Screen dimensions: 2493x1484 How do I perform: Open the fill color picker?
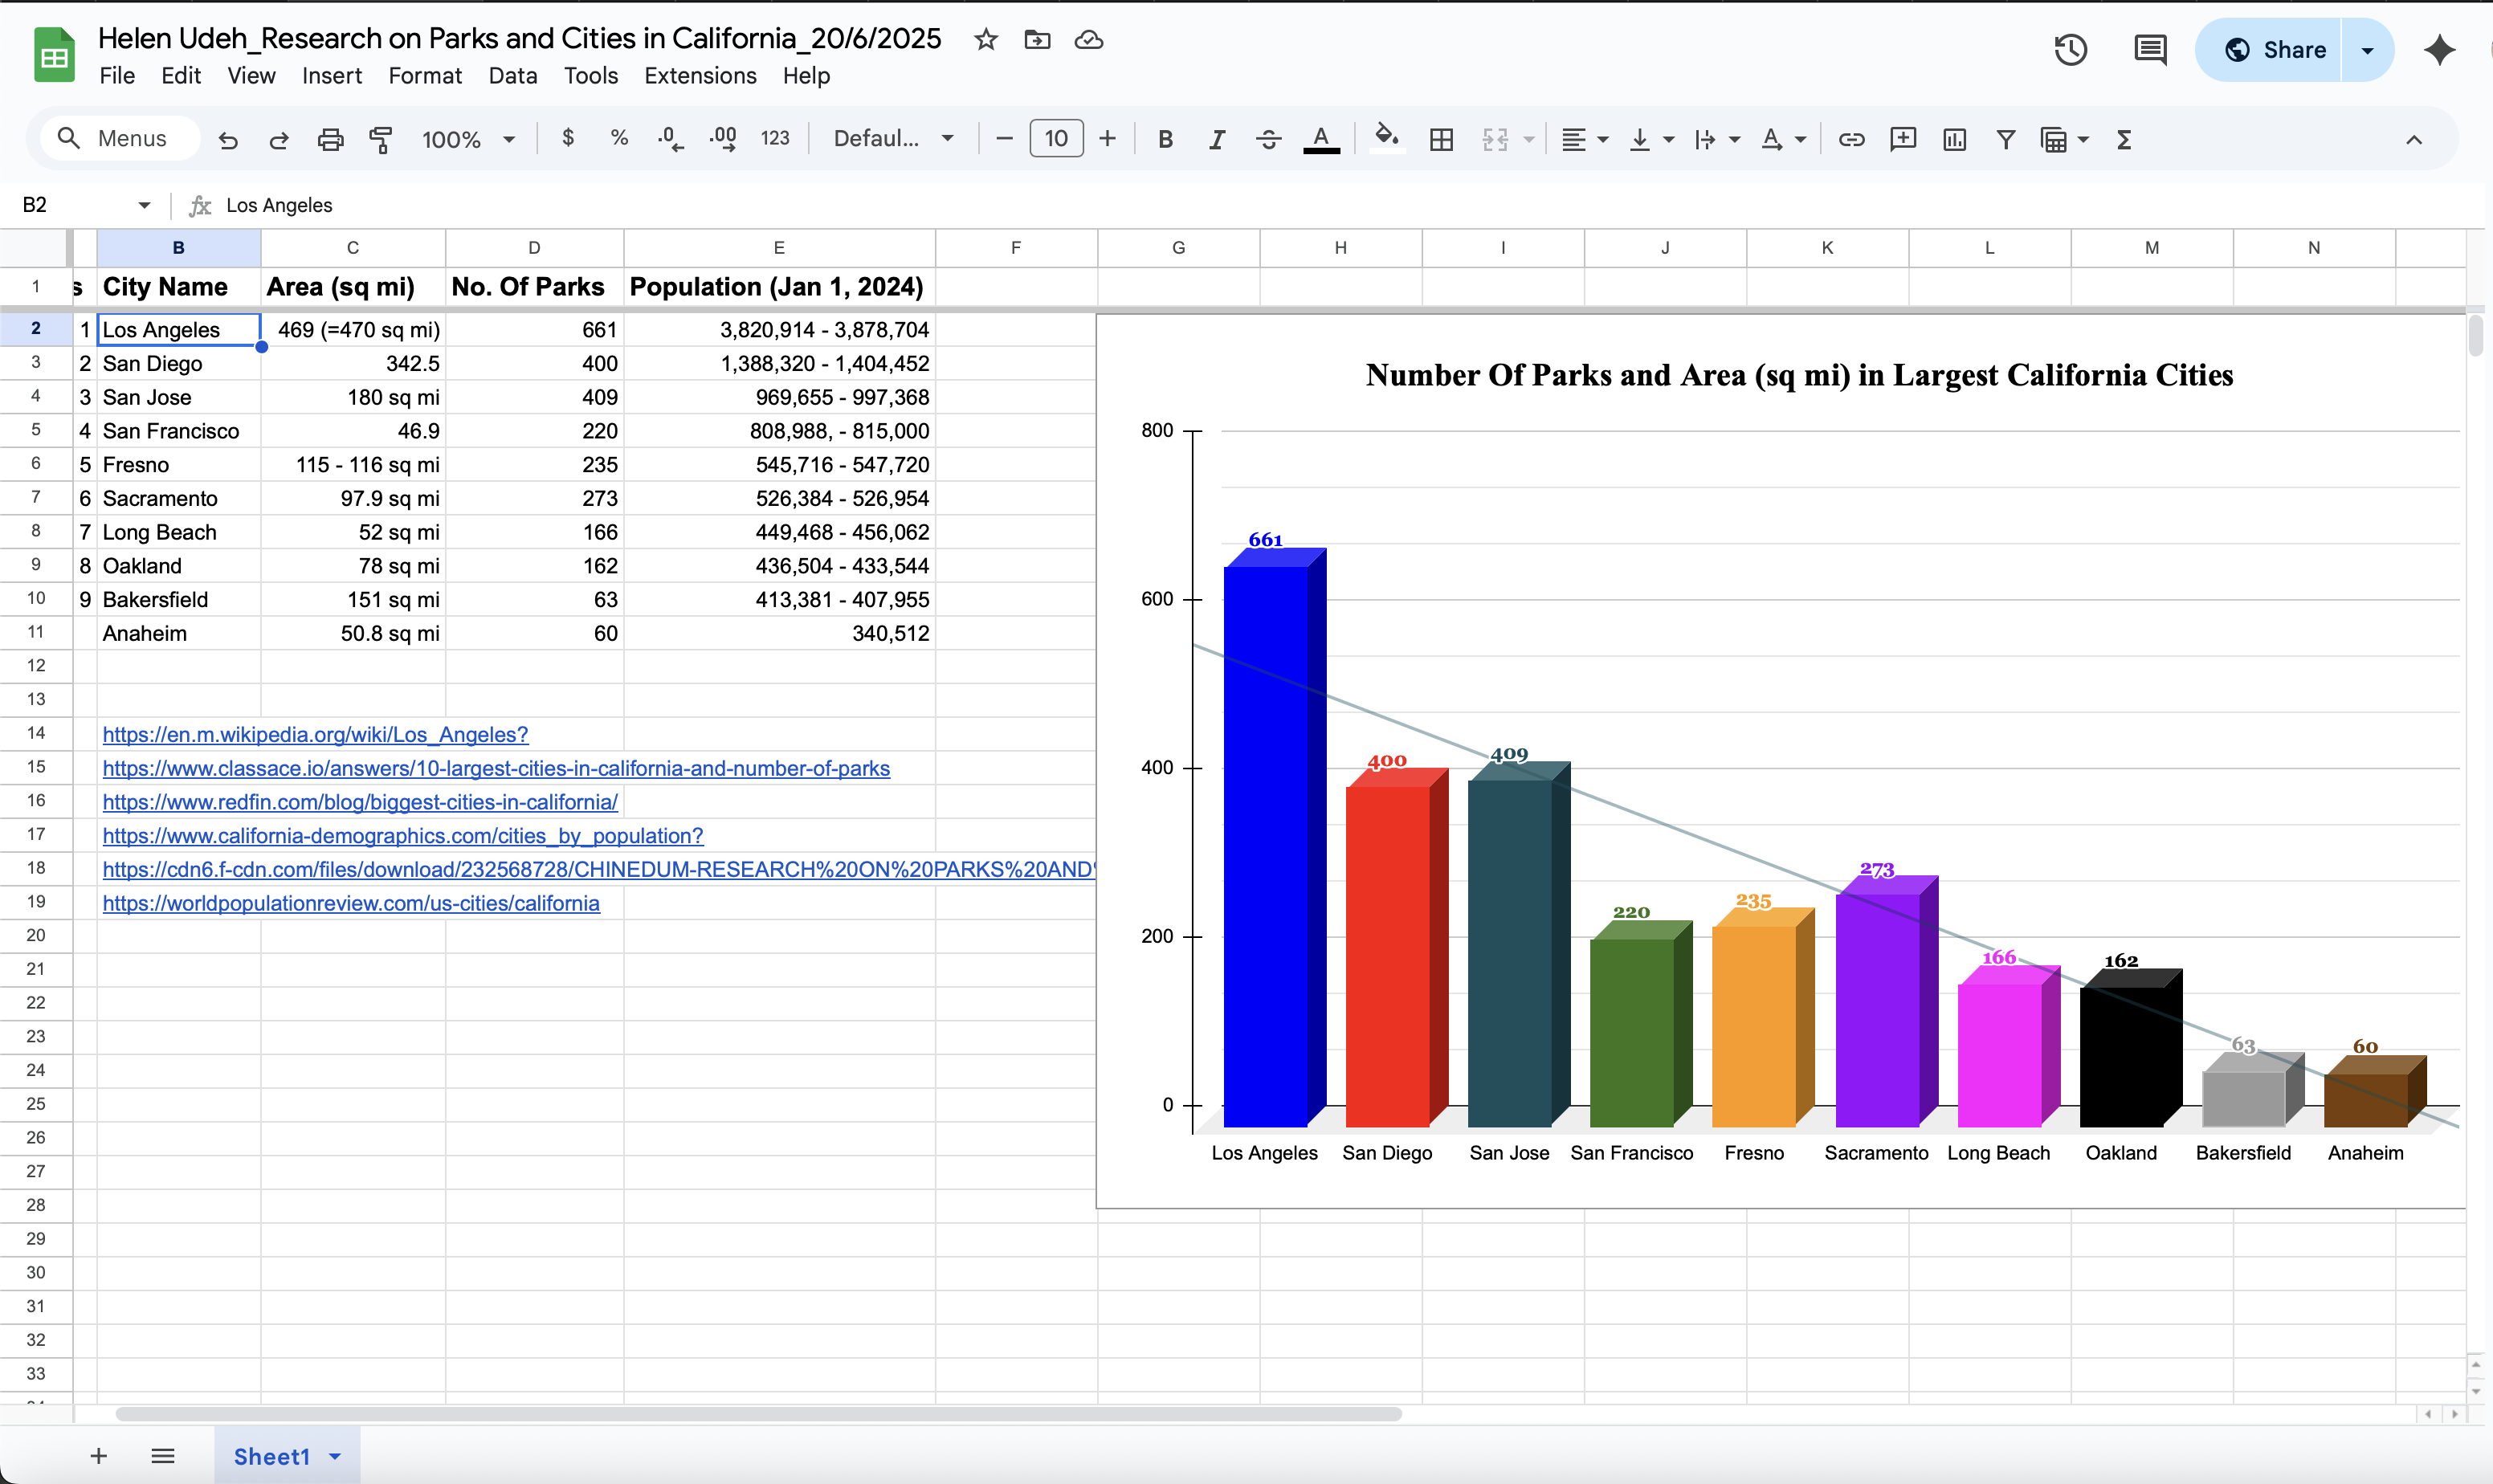[1386, 138]
